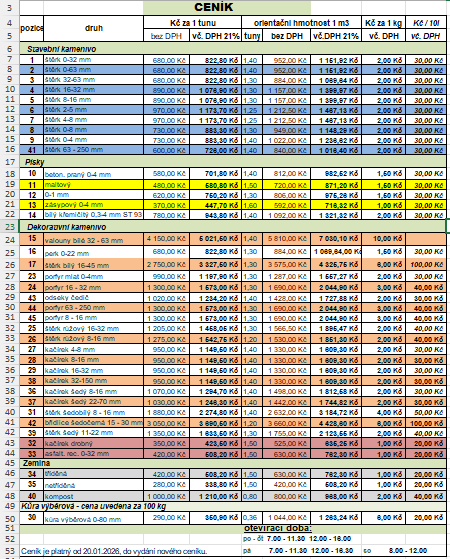This screenshot has height=559, width=450.
Task: Click the 'štěrk 2-5 mm' cell
Action: [x=93, y=109]
